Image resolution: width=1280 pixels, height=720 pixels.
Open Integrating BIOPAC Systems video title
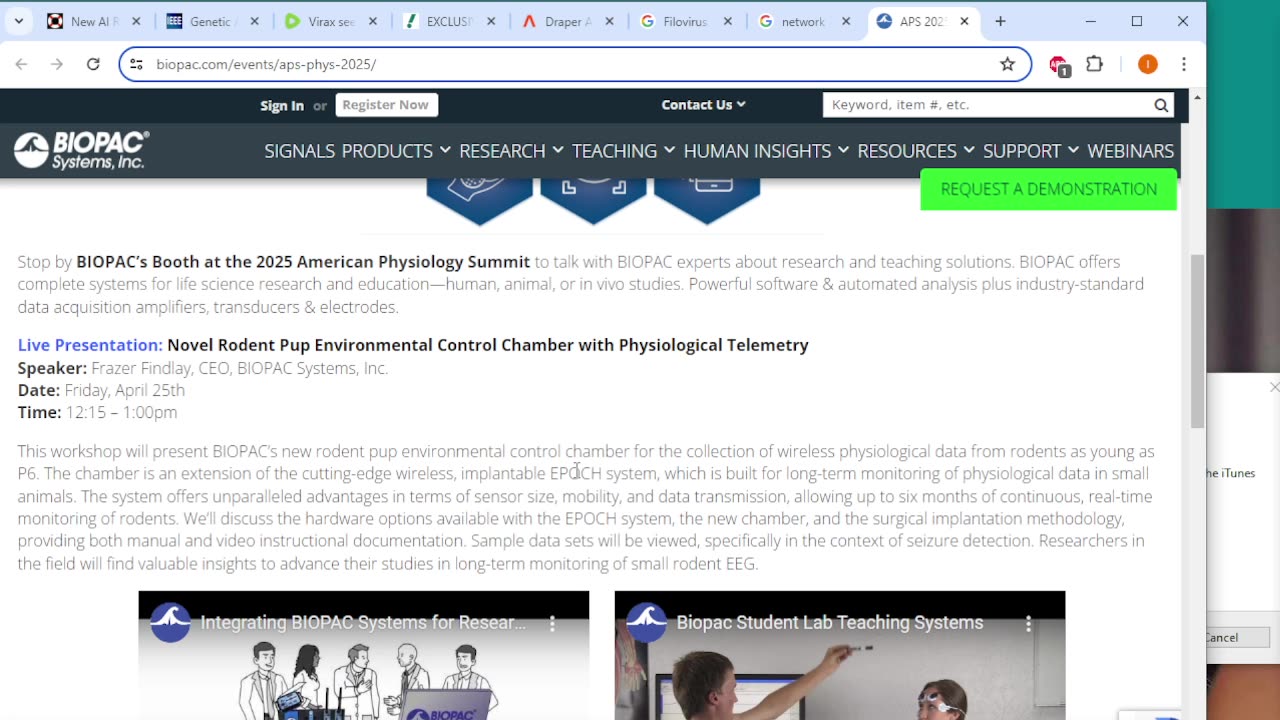[363, 623]
